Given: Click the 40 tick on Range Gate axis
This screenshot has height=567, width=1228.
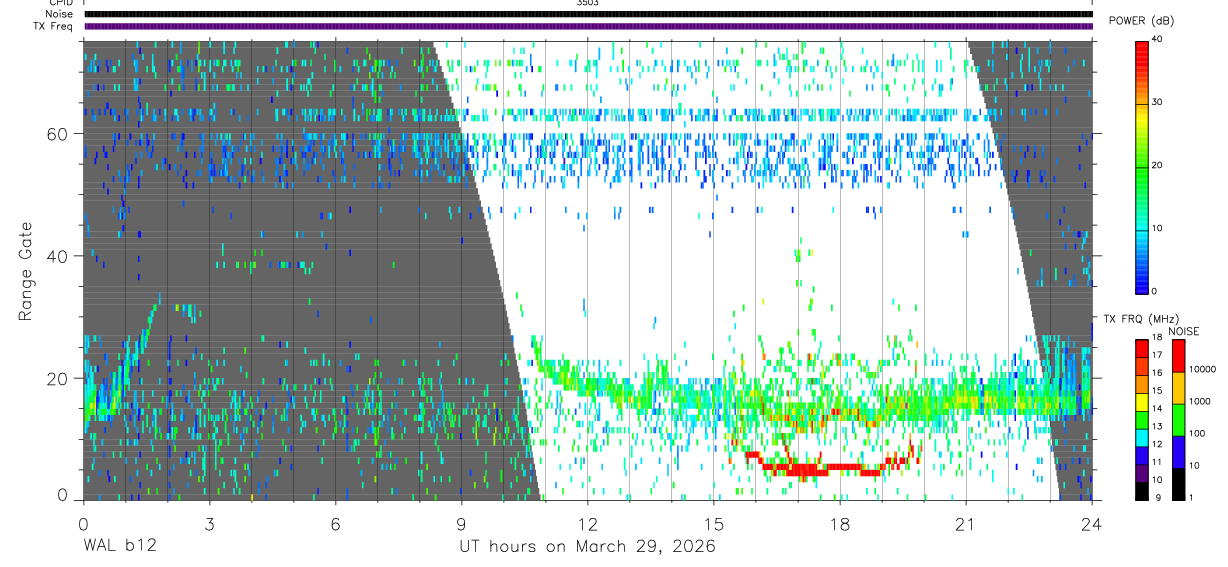Looking at the screenshot, I should coord(59,256).
